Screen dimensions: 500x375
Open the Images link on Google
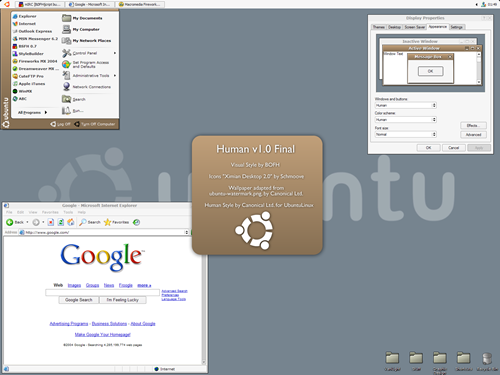74,285
